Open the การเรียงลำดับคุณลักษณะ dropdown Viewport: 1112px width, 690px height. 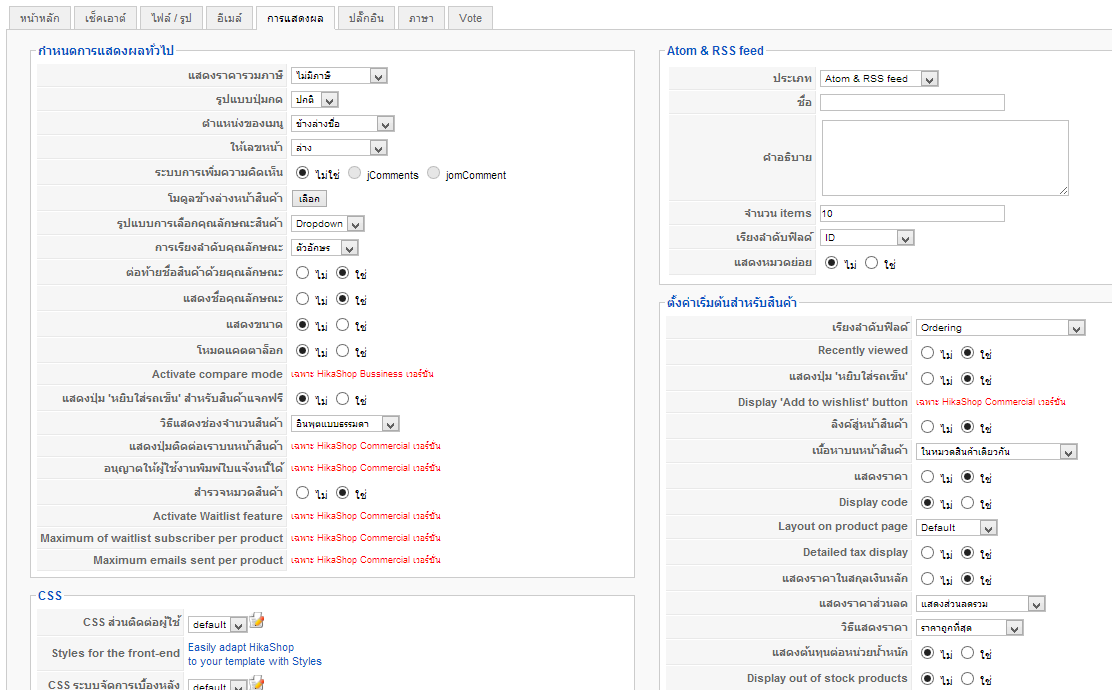coord(325,248)
